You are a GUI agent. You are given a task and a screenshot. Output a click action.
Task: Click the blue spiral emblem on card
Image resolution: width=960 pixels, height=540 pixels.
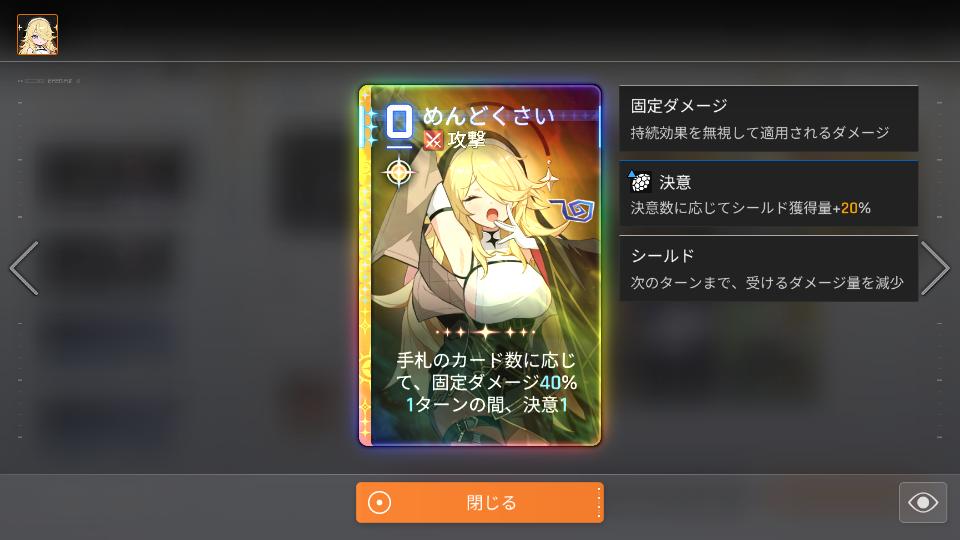573,209
